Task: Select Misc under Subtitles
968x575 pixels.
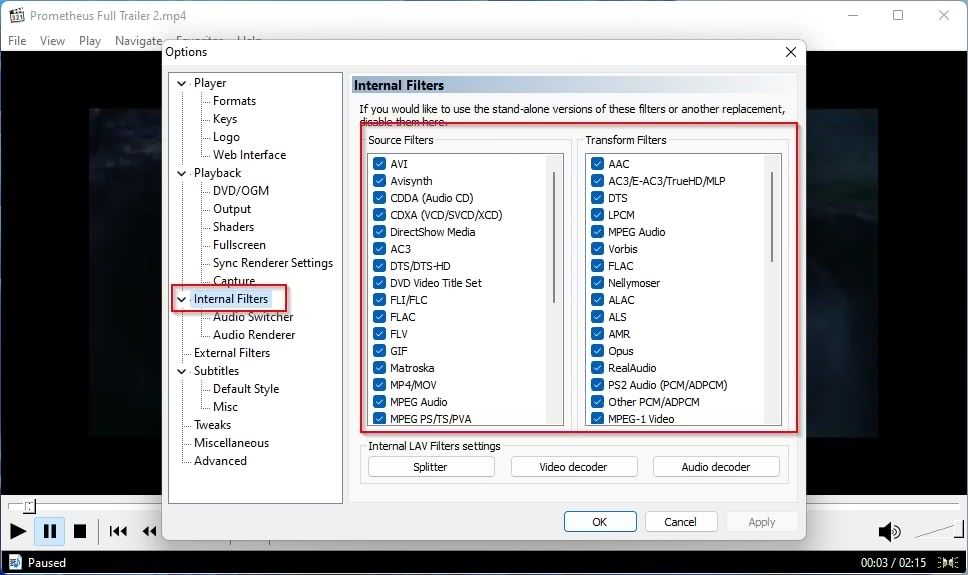Action: pos(225,407)
